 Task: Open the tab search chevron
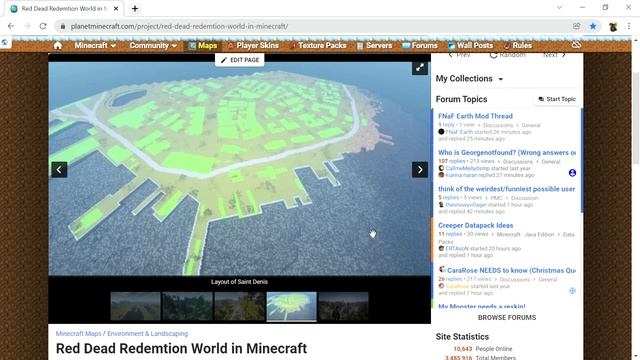coord(559,7)
